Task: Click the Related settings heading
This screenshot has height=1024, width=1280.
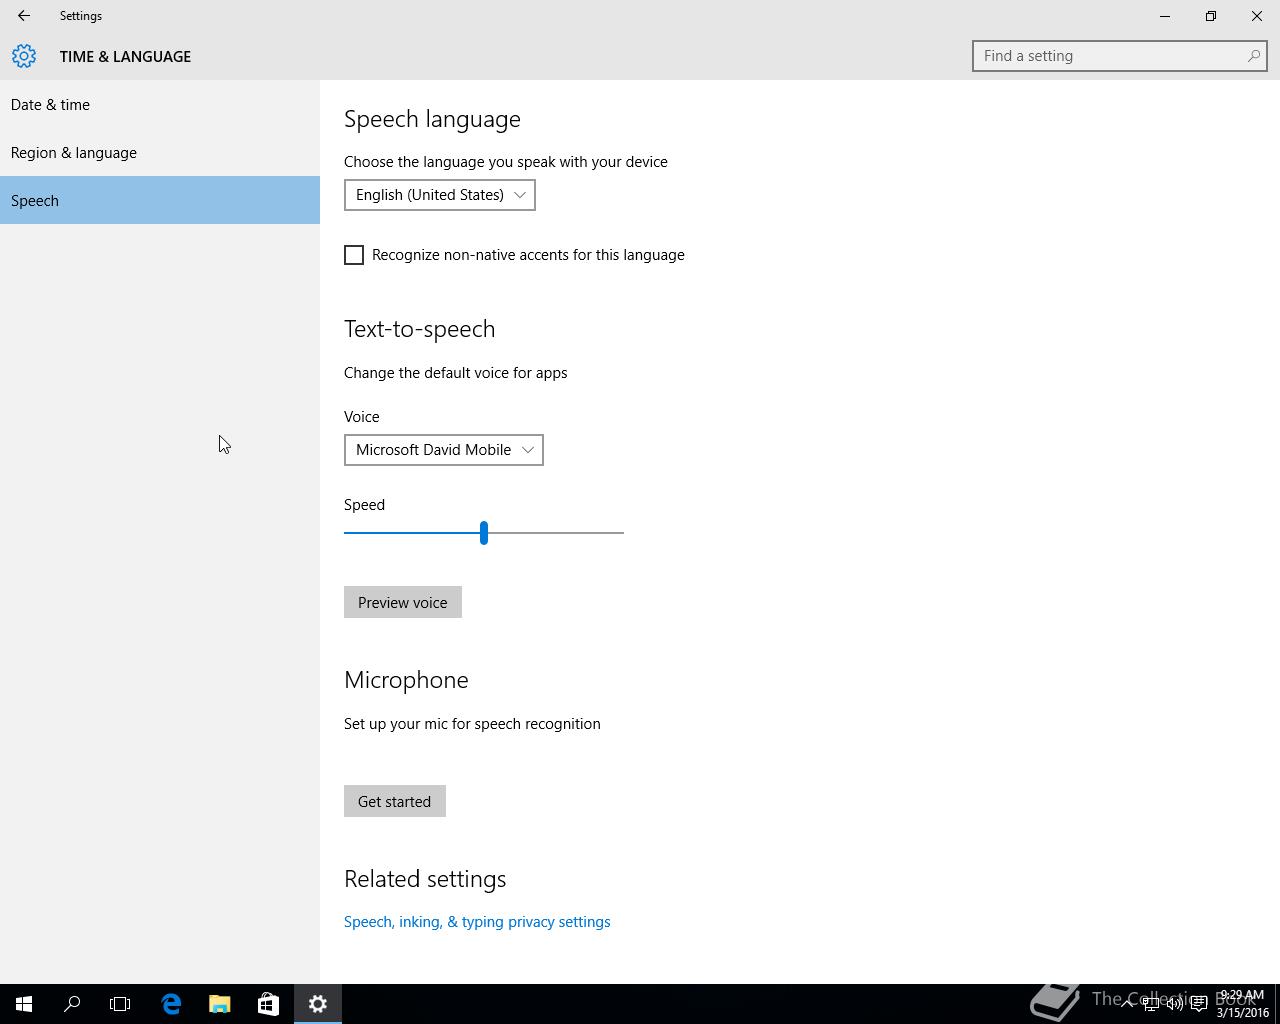Action: coord(425,879)
